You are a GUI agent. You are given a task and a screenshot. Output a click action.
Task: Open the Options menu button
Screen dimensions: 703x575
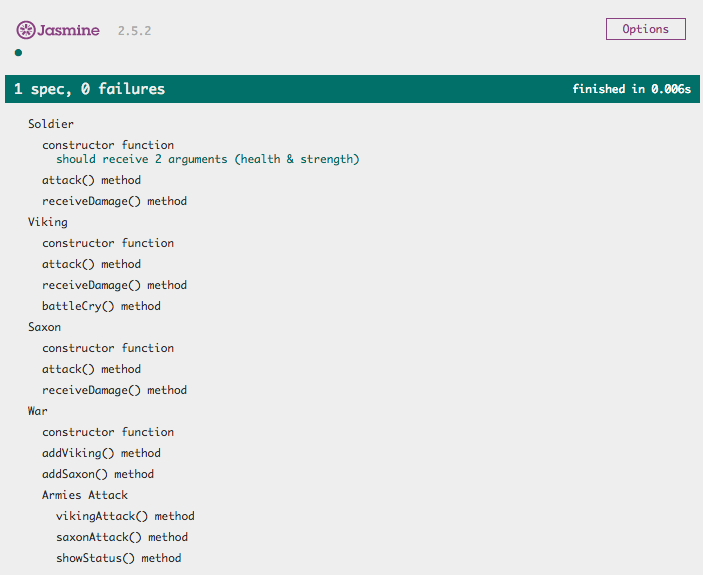[x=645, y=29]
